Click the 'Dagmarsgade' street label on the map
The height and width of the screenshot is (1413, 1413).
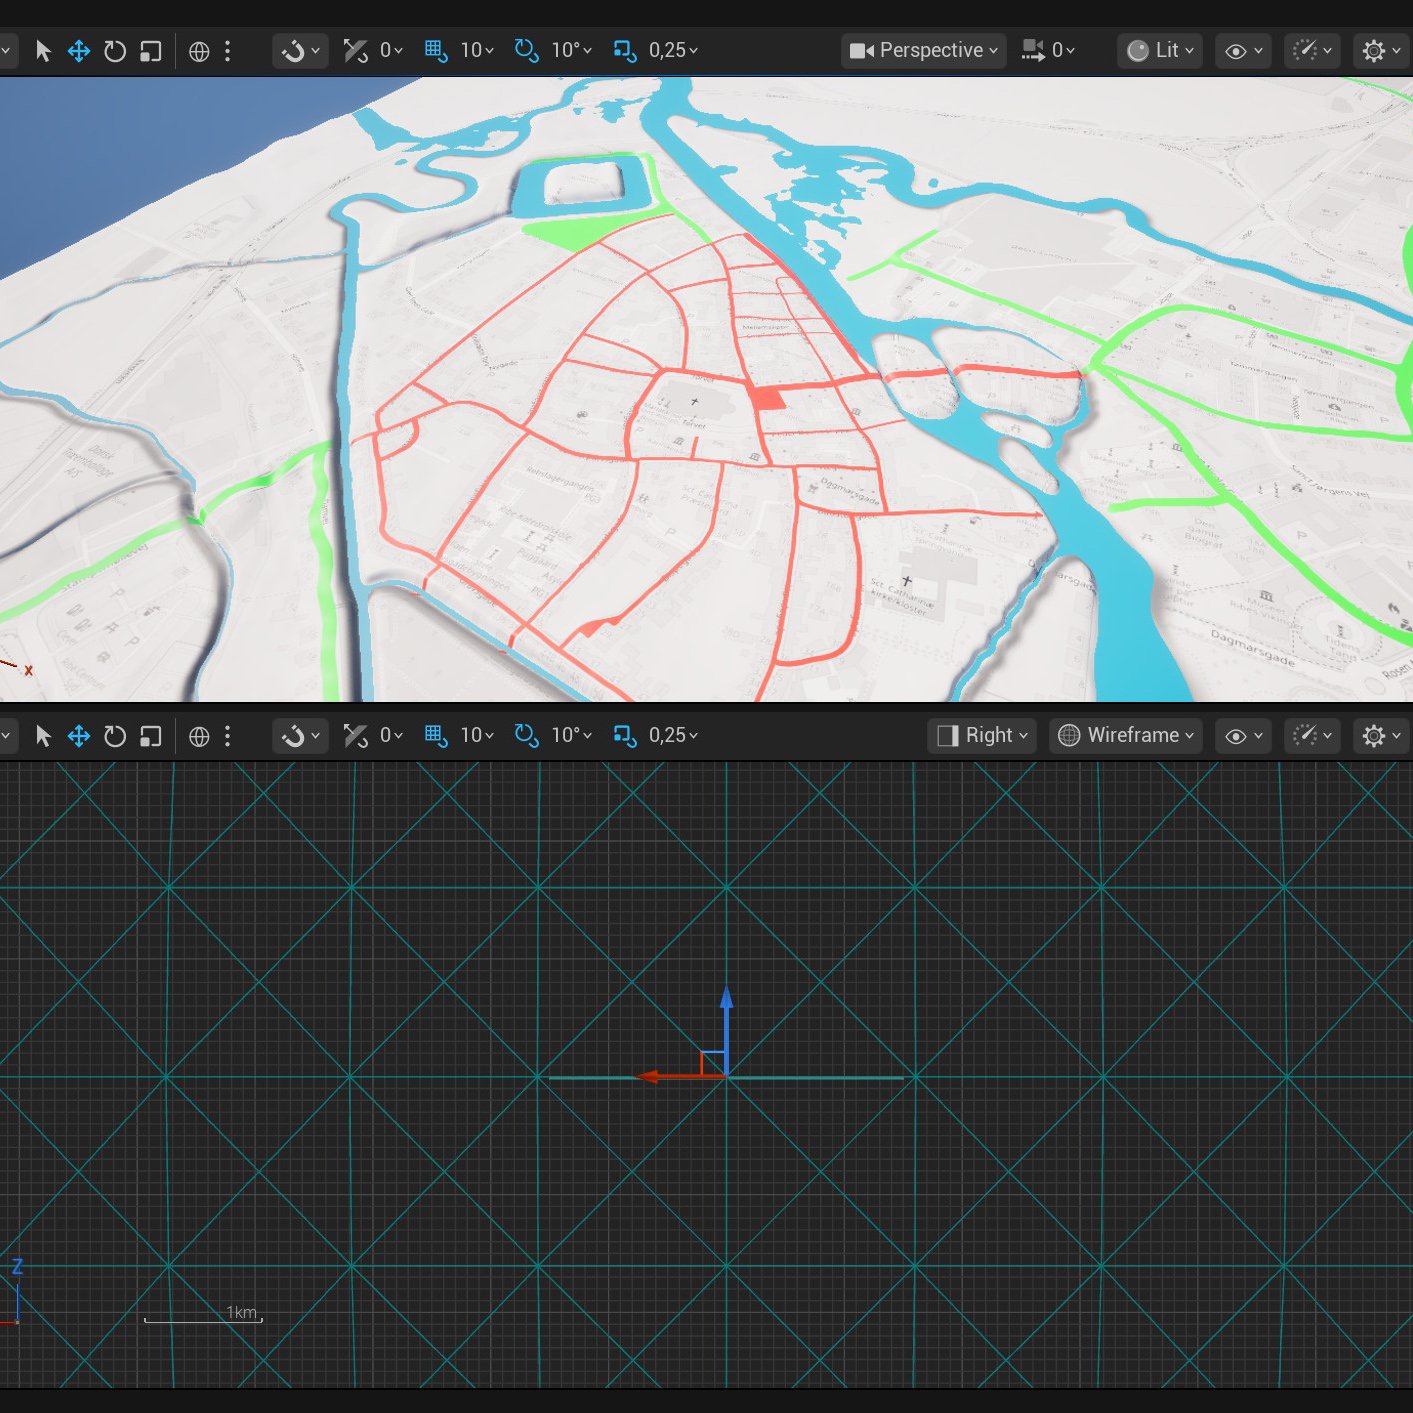1252,647
